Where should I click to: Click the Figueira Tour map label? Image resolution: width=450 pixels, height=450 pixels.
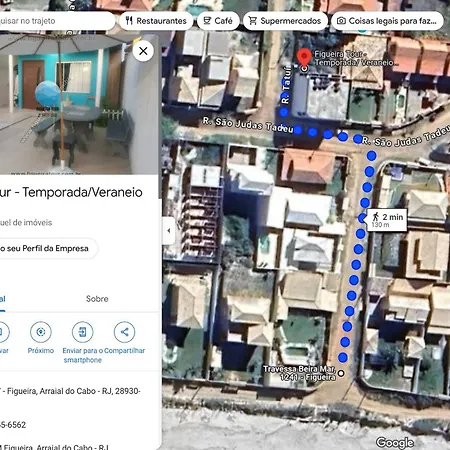tap(355, 58)
